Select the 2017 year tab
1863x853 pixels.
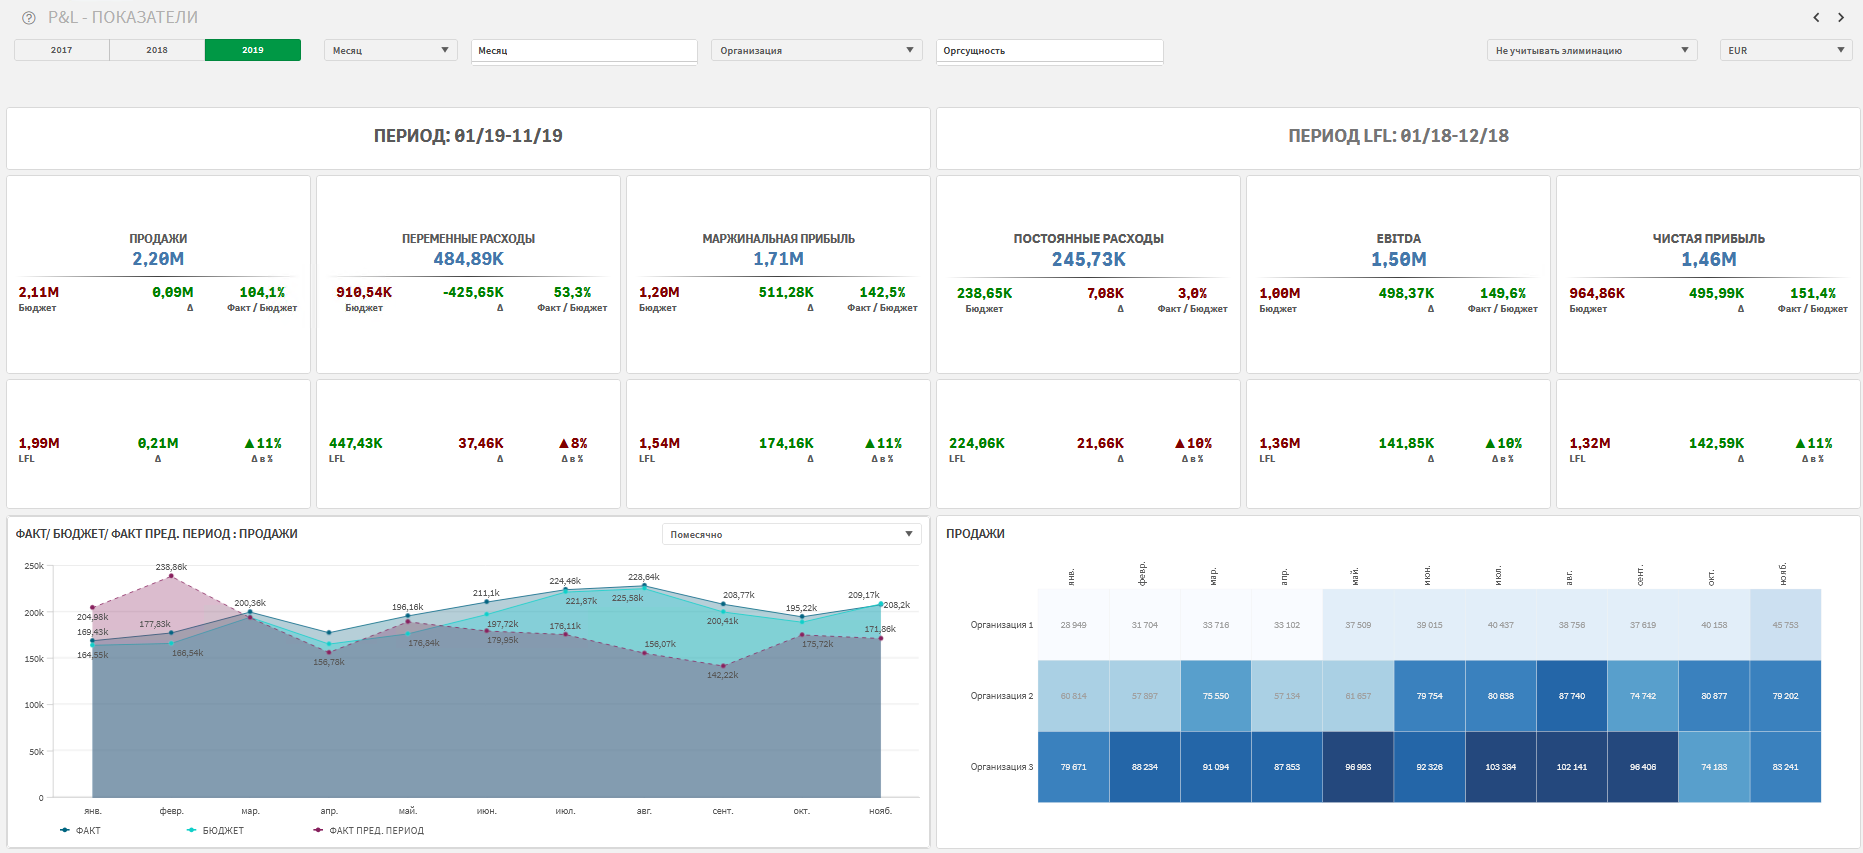(x=62, y=50)
